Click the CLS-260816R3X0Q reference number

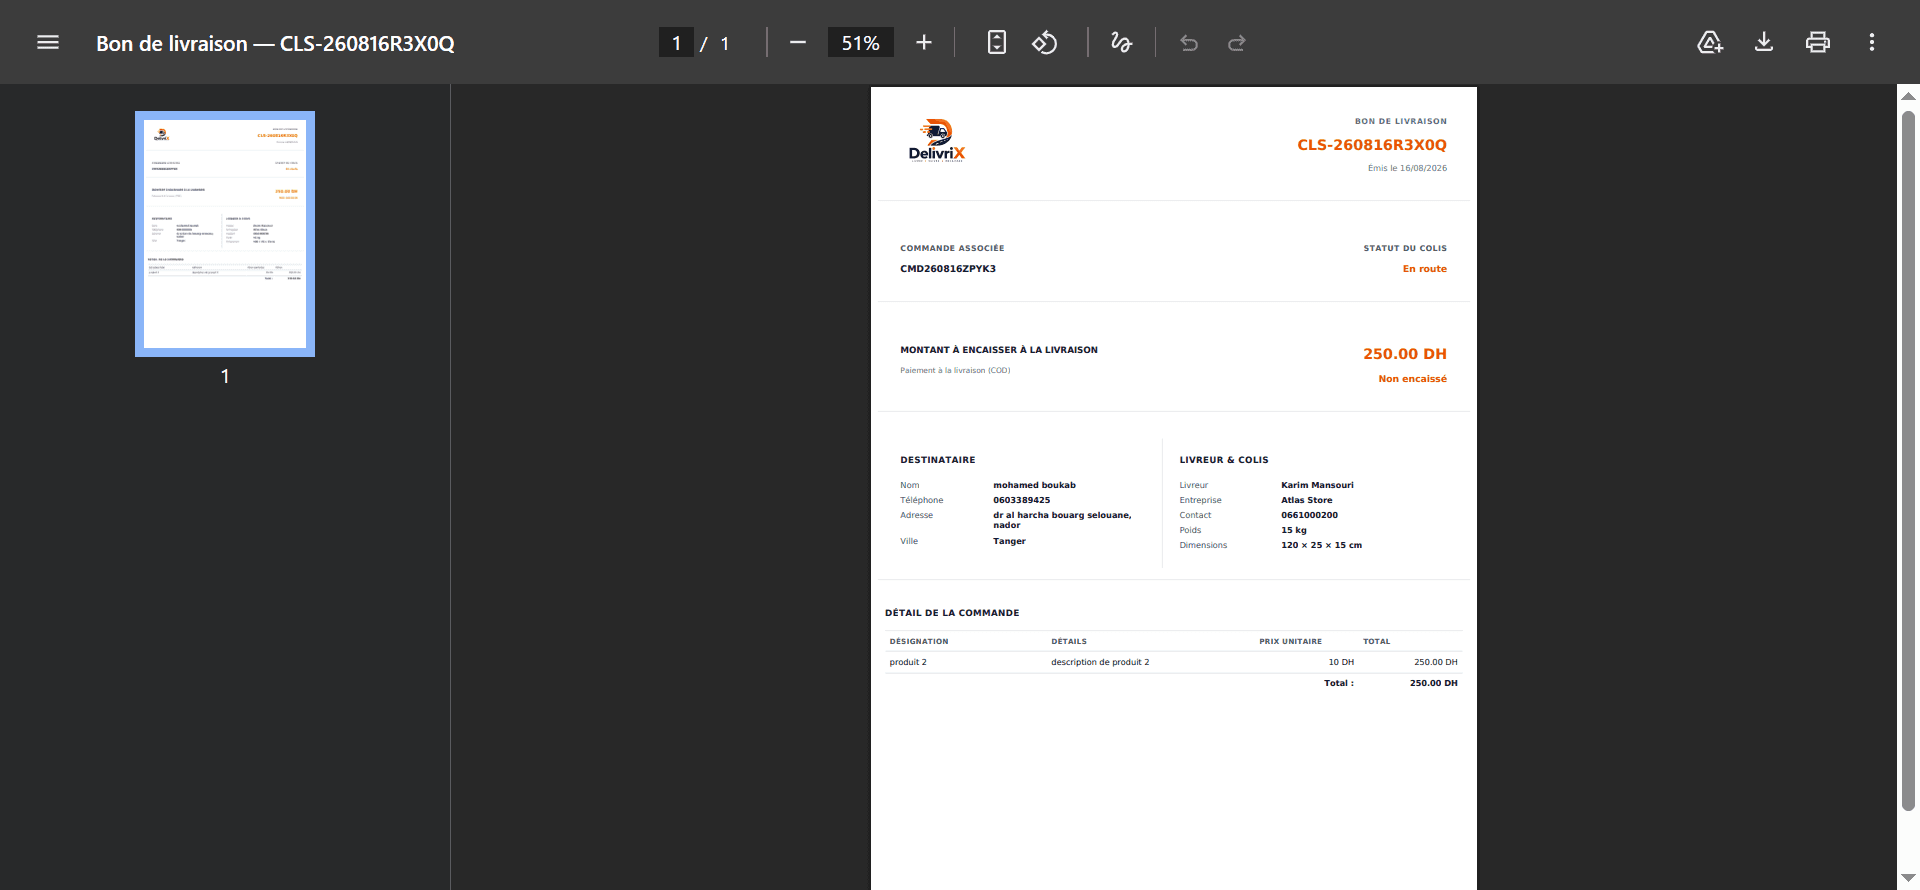click(1372, 145)
